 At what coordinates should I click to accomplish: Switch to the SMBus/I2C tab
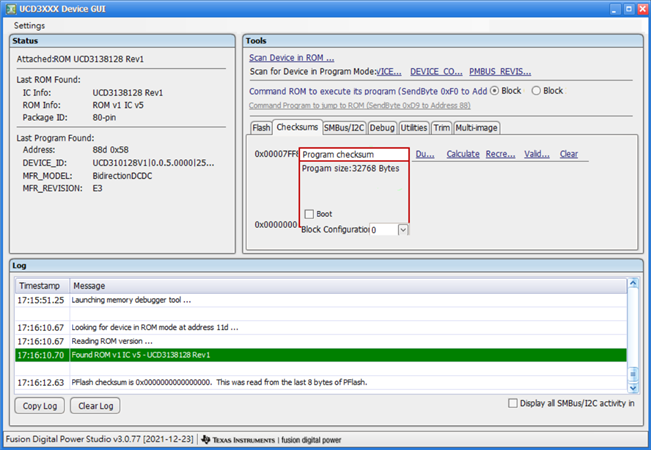click(344, 127)
